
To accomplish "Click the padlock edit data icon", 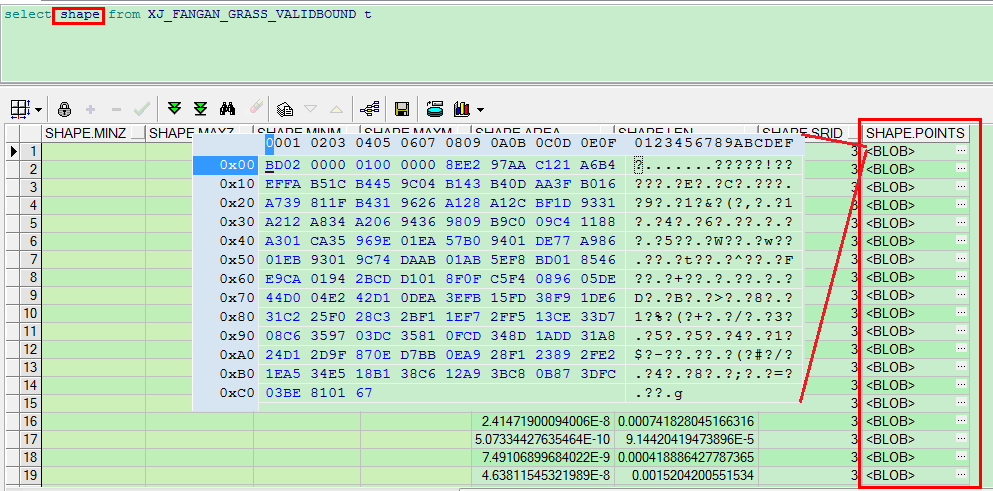I will pos(65,109).
